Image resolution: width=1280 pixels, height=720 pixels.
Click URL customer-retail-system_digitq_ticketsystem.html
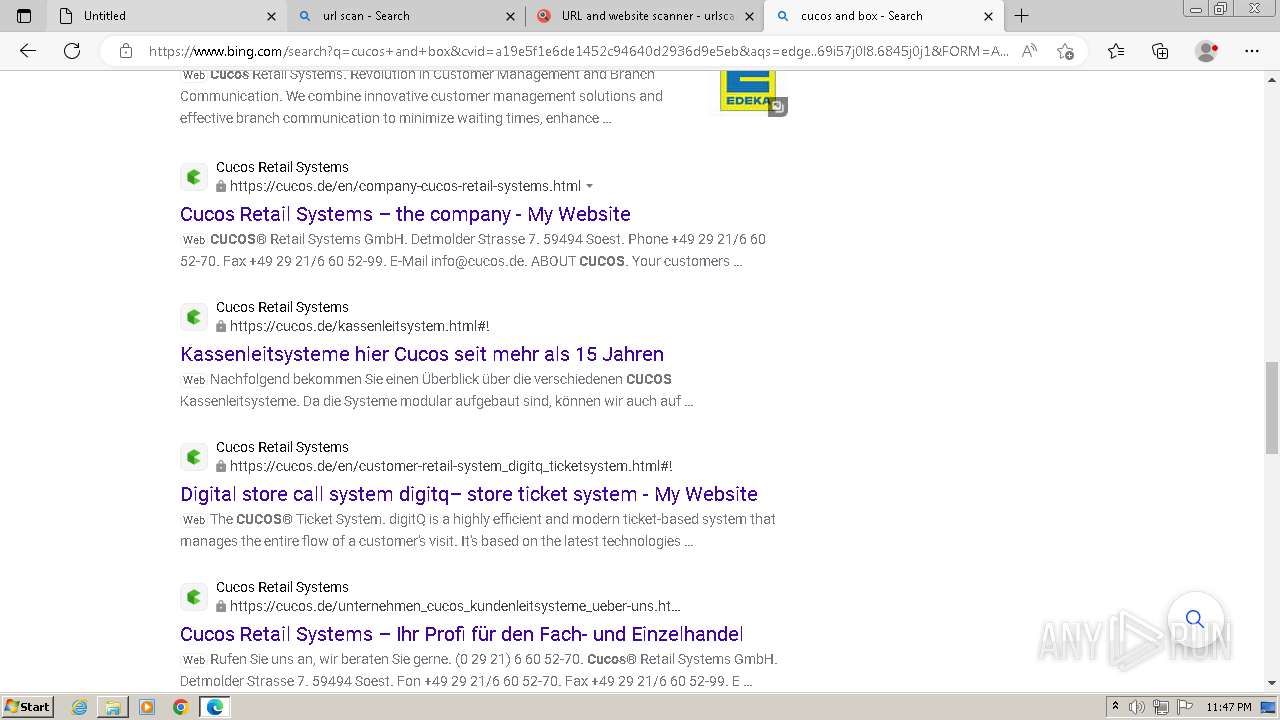[x=451, y=466]
